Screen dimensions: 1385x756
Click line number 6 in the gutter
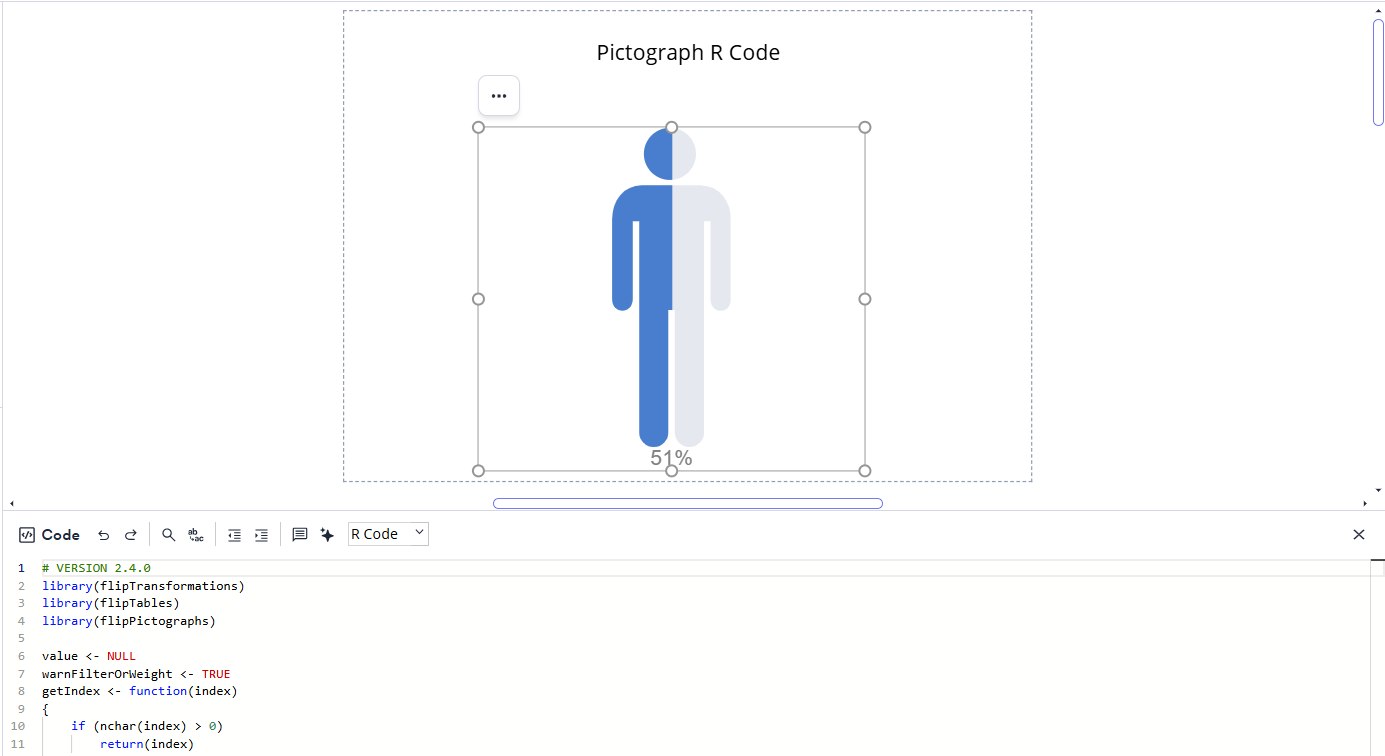click(20, 655)
